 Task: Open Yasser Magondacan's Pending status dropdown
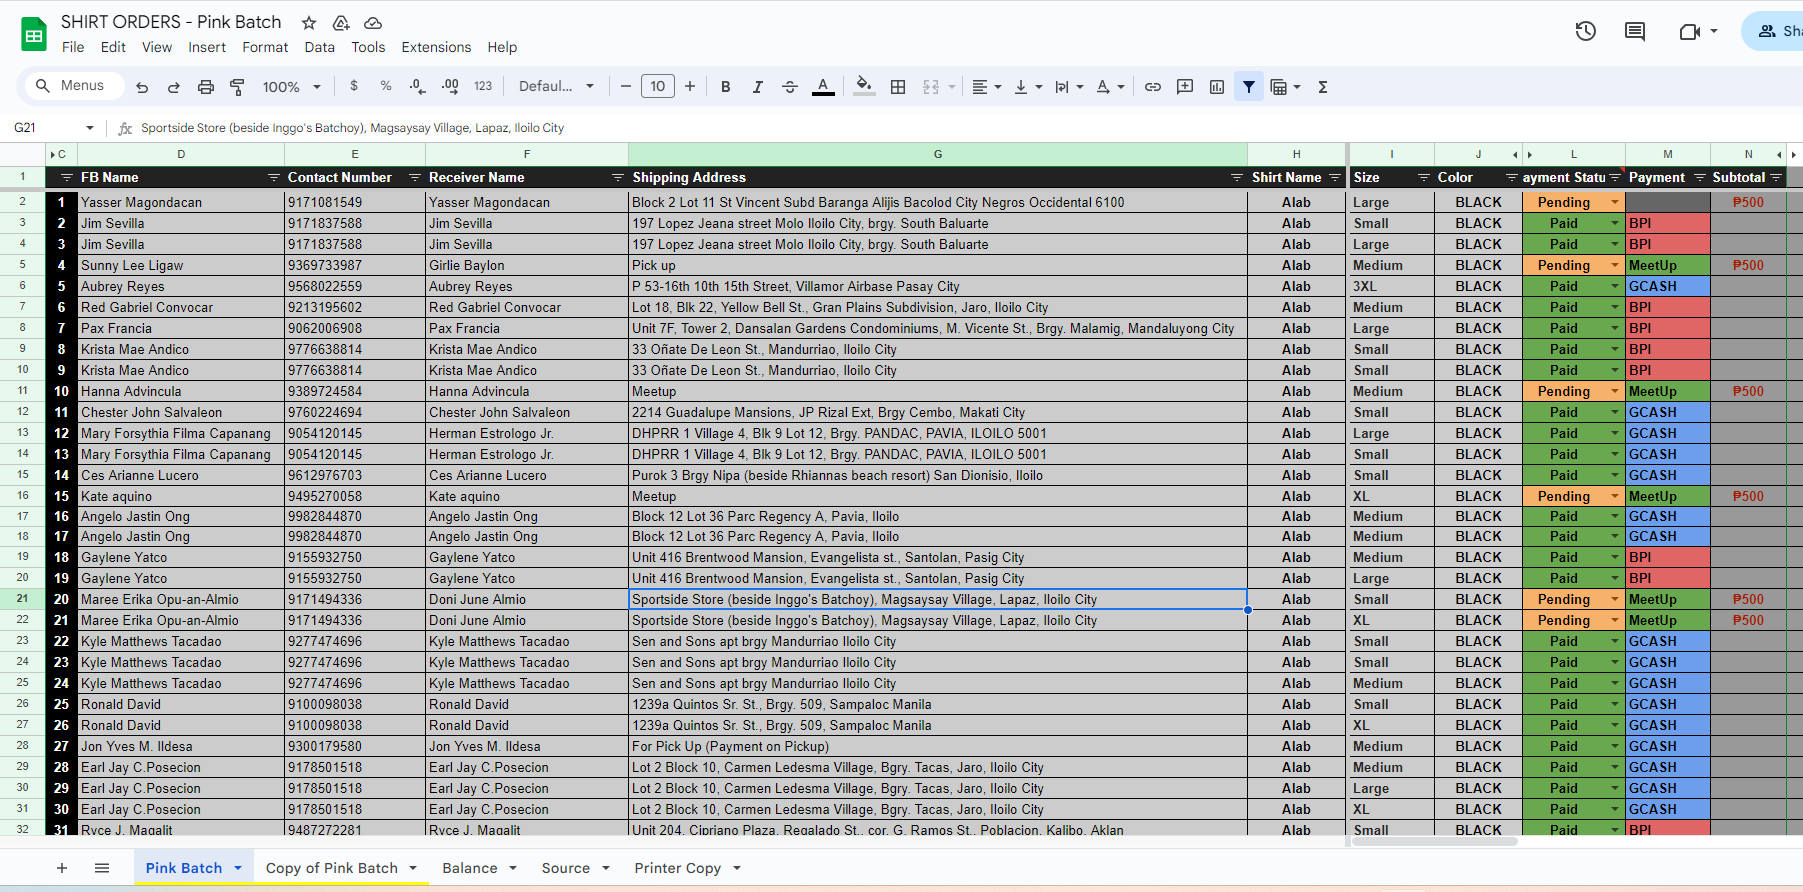1614,202
